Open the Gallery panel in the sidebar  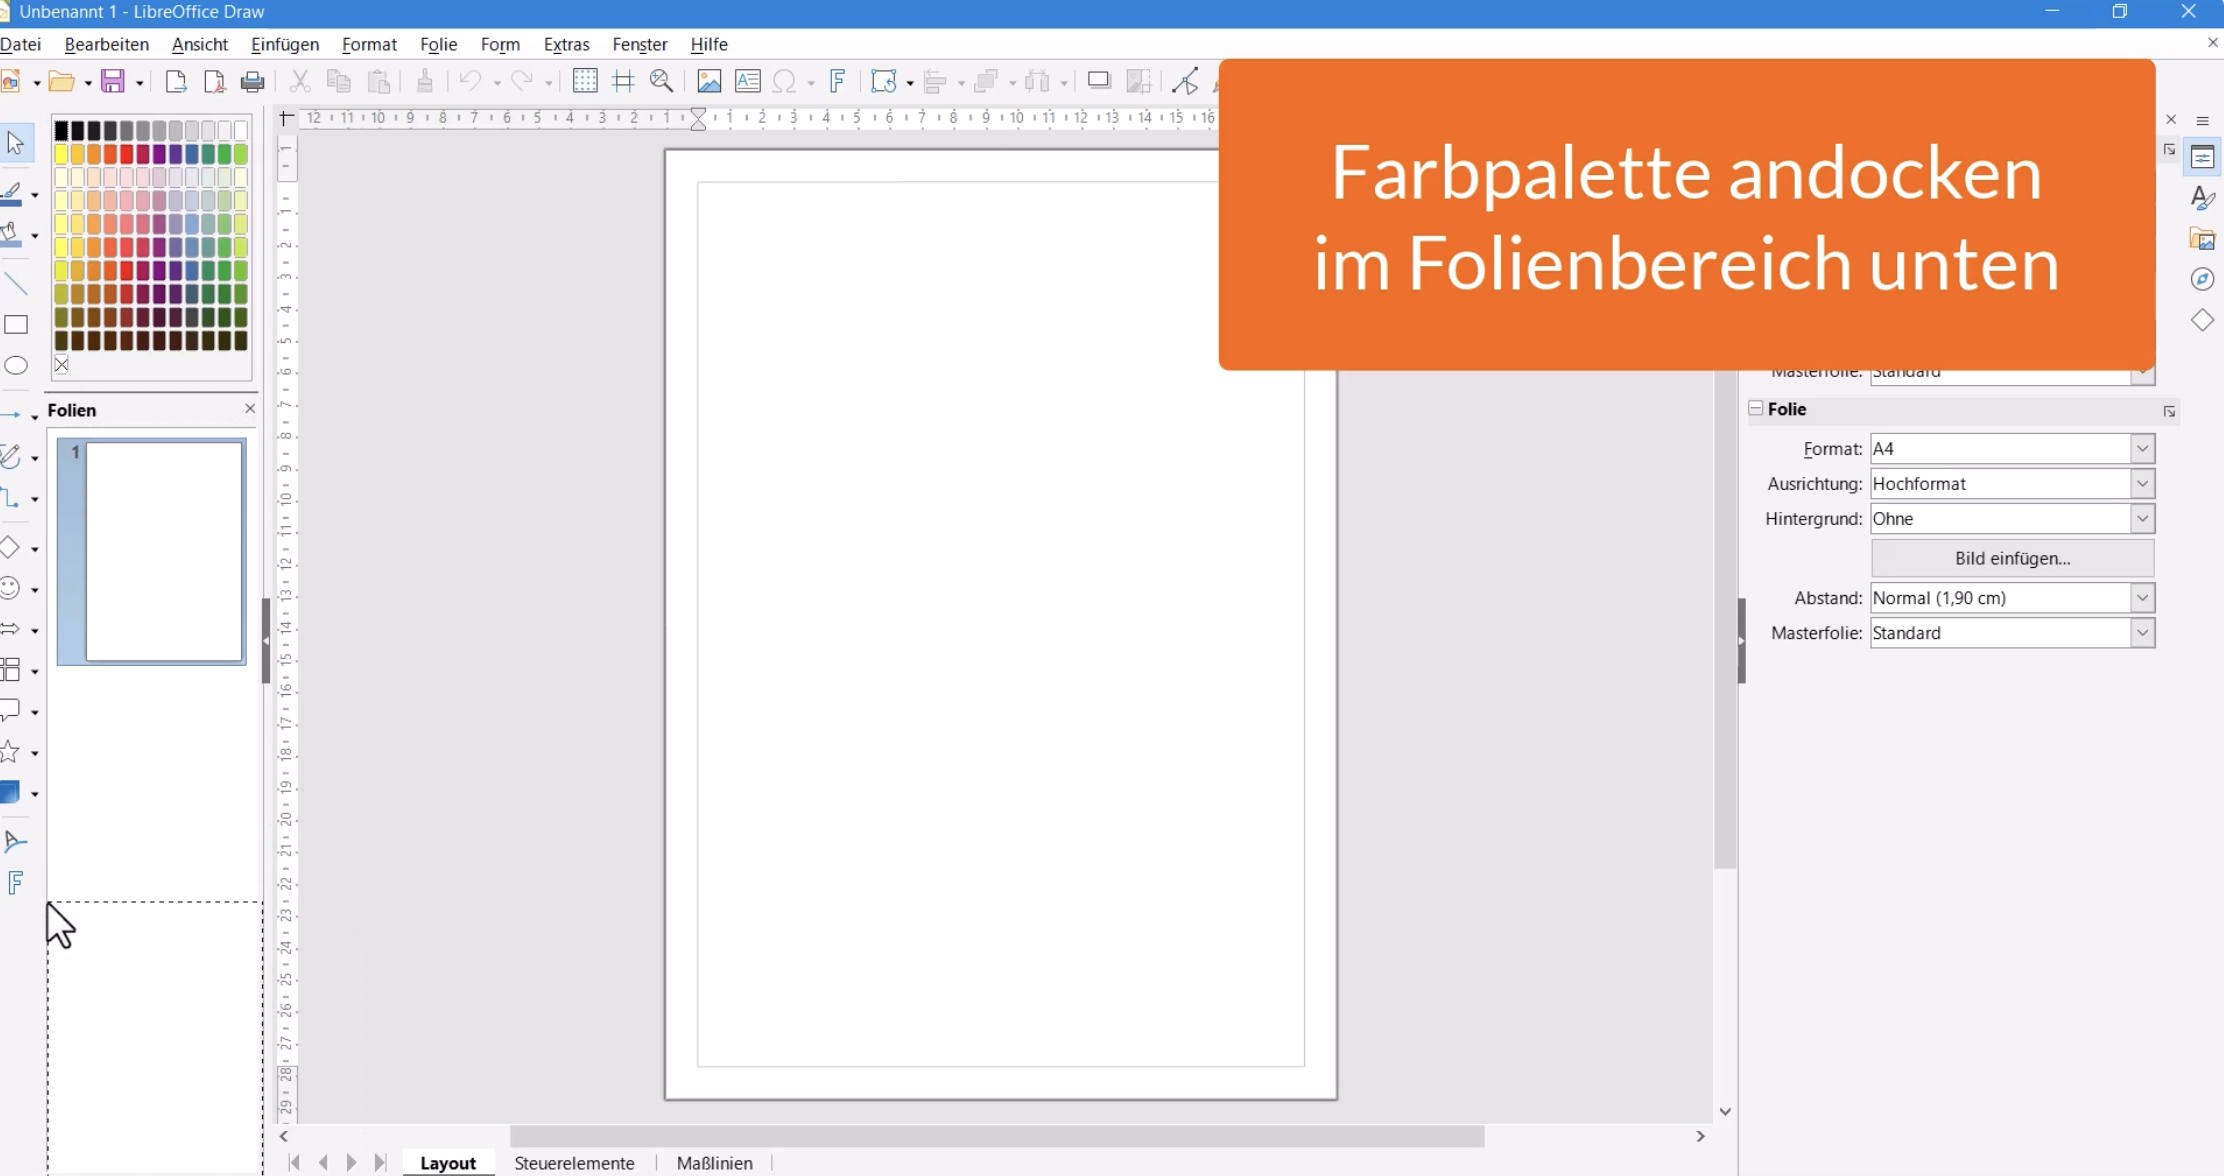2203,238
